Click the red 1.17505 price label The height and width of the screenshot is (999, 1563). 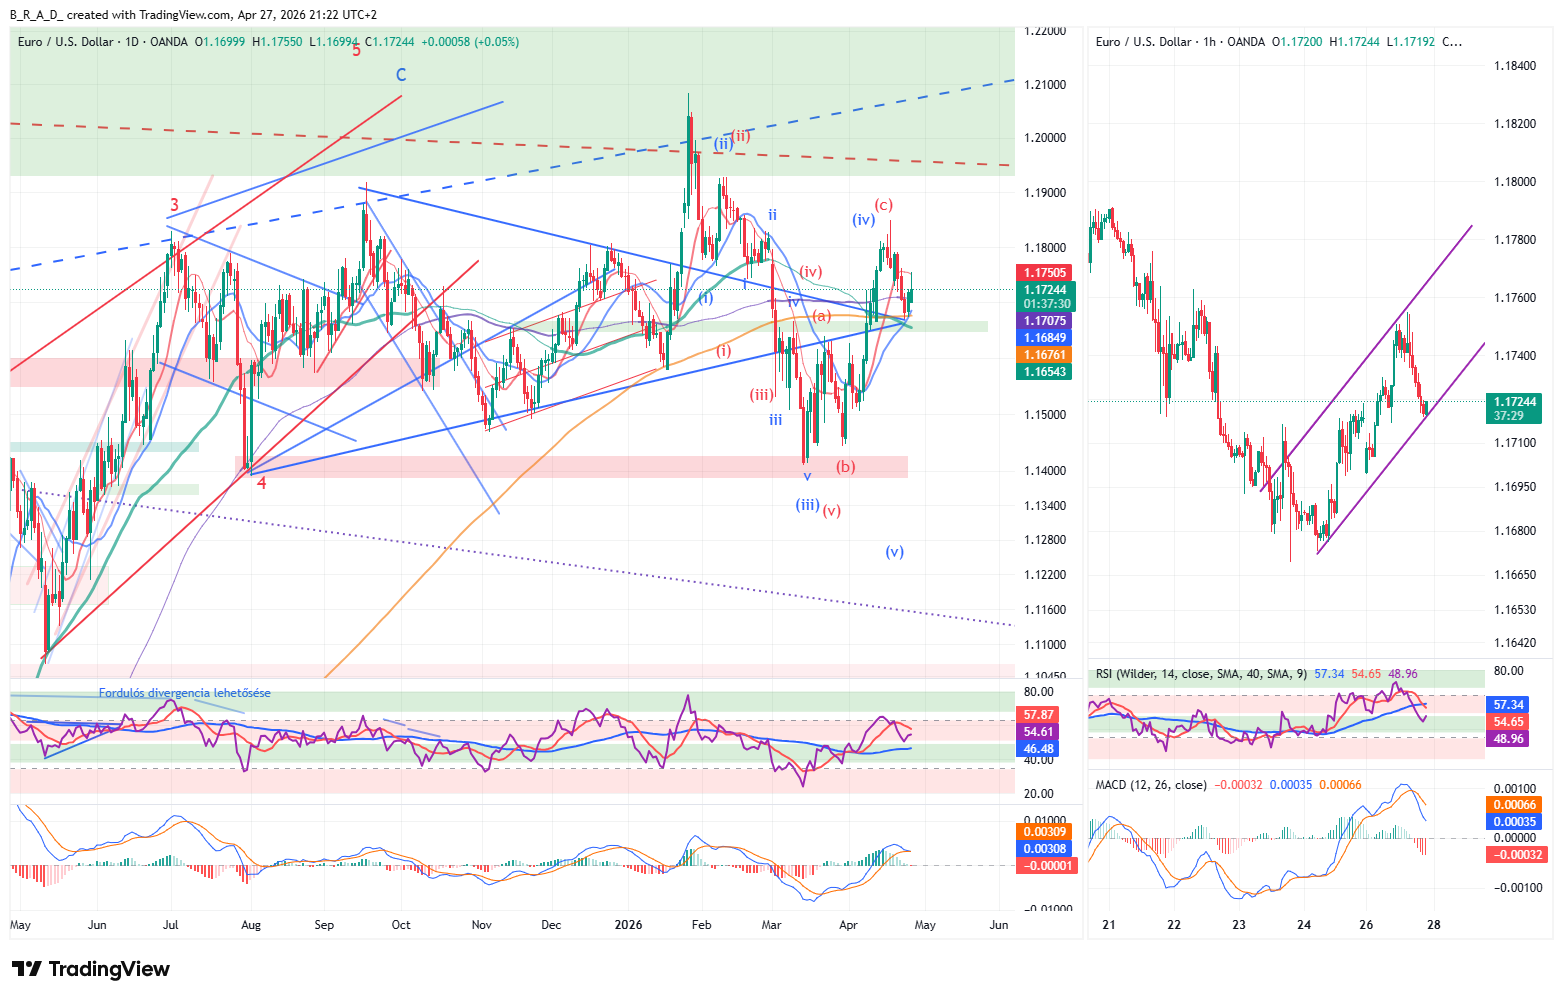click(1044, 272)
